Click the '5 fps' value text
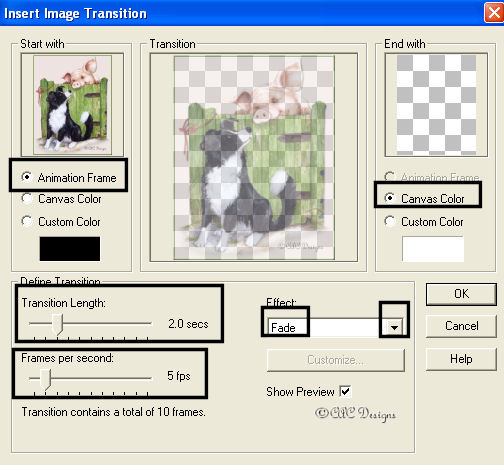504x465 pixels. (179, 376)
